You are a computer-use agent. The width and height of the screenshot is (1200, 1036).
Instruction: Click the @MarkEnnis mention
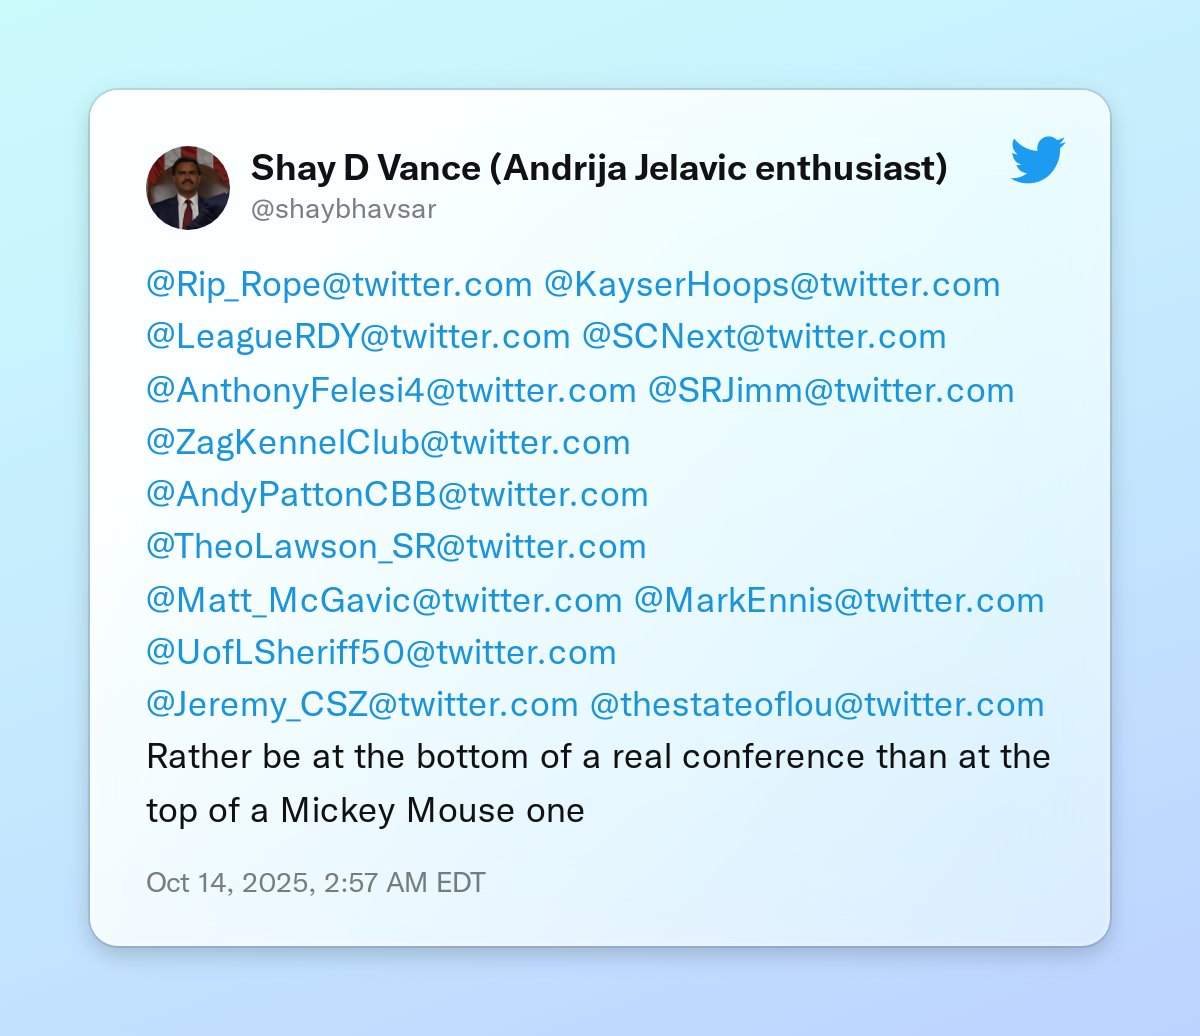click(839, 600)
